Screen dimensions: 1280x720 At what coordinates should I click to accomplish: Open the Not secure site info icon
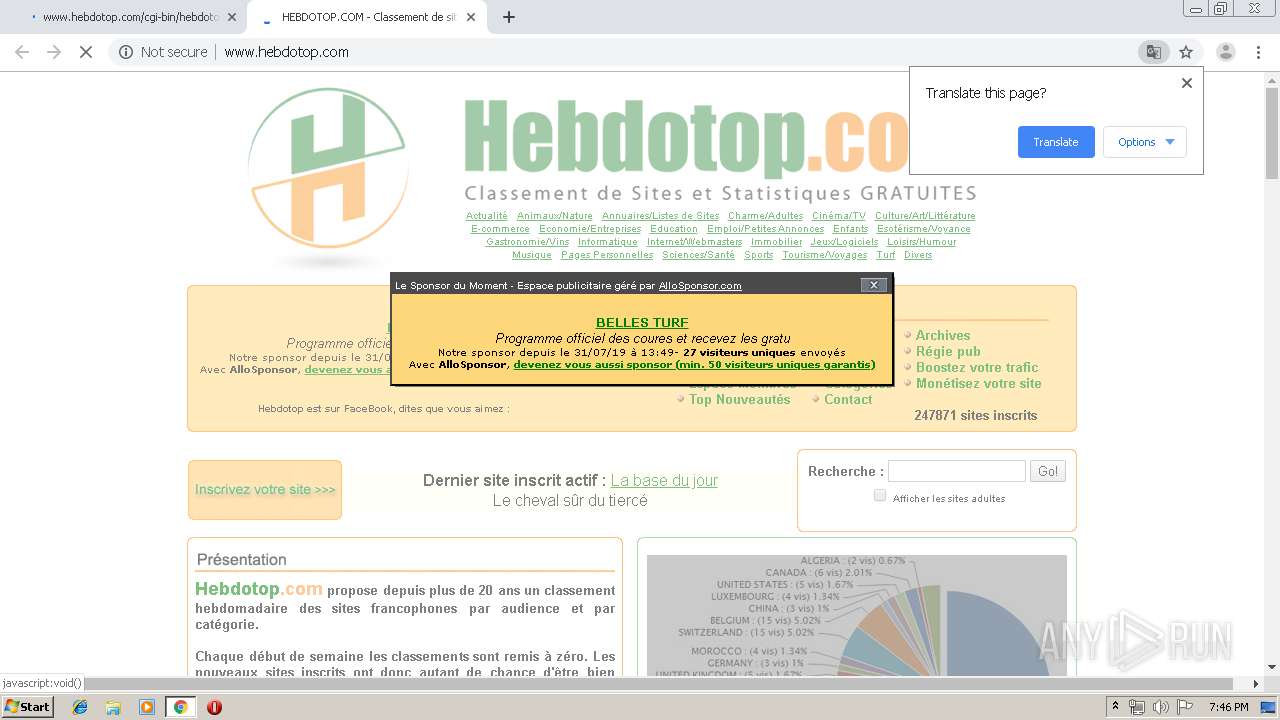click(x=126, y=52)
